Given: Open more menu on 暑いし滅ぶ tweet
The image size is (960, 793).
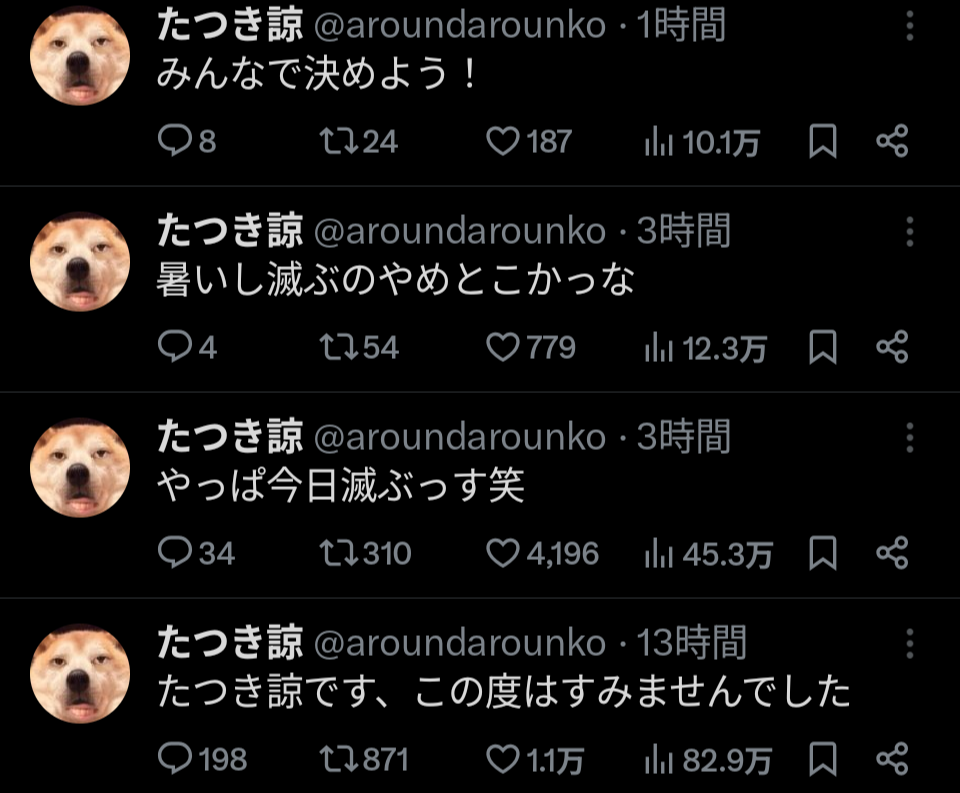Looking at the screenshot, I should click(910, 232).
